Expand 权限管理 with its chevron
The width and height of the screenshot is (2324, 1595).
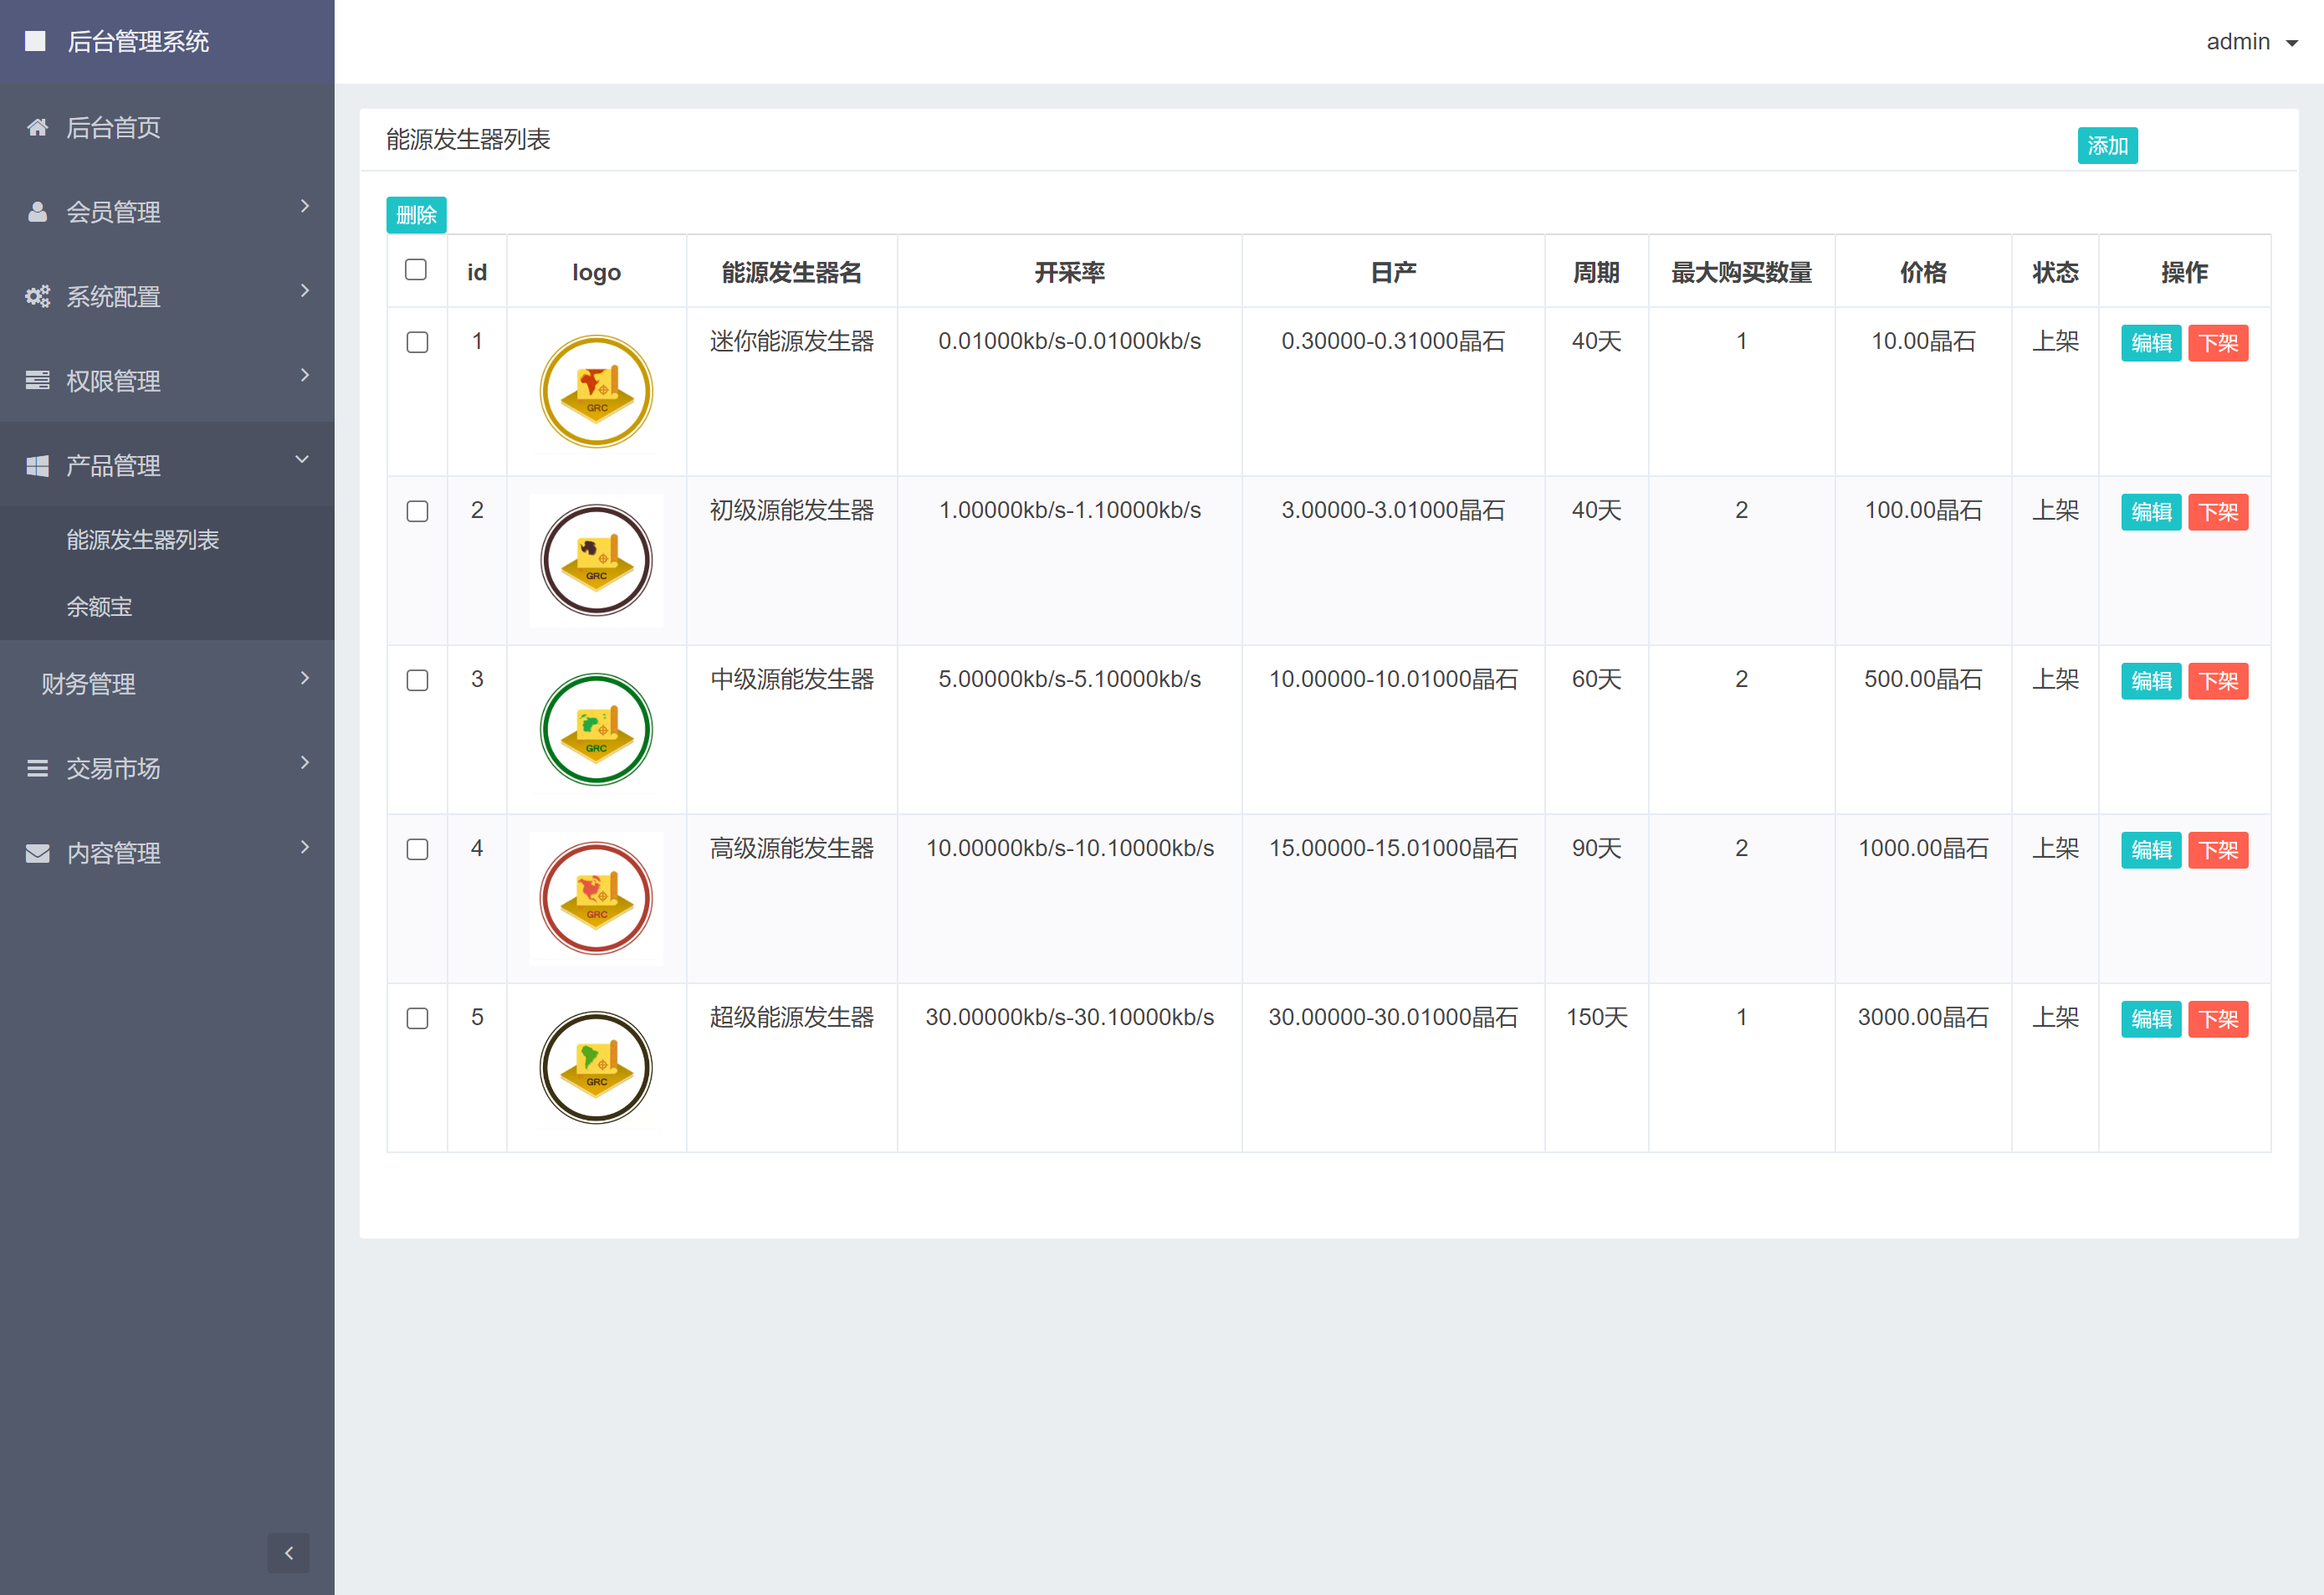tap(304, 375)
